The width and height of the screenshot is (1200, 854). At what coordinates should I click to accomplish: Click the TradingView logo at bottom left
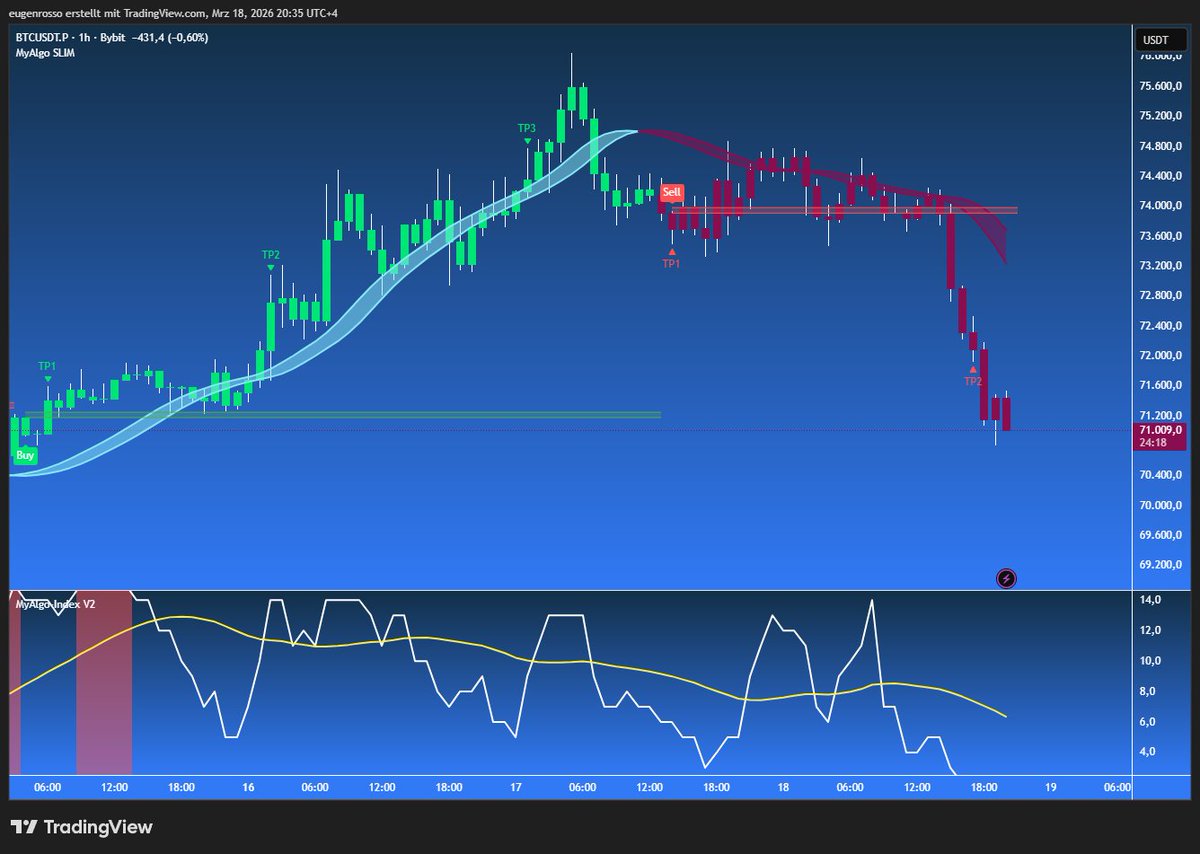(x=82, y=827)
